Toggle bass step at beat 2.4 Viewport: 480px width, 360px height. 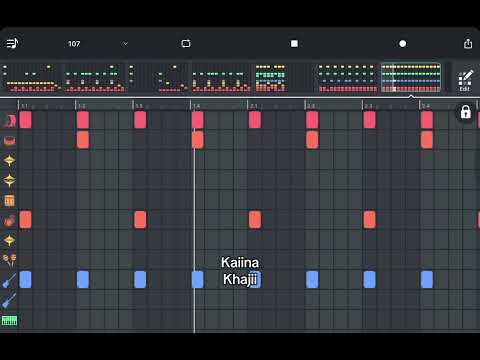point(427,280)
